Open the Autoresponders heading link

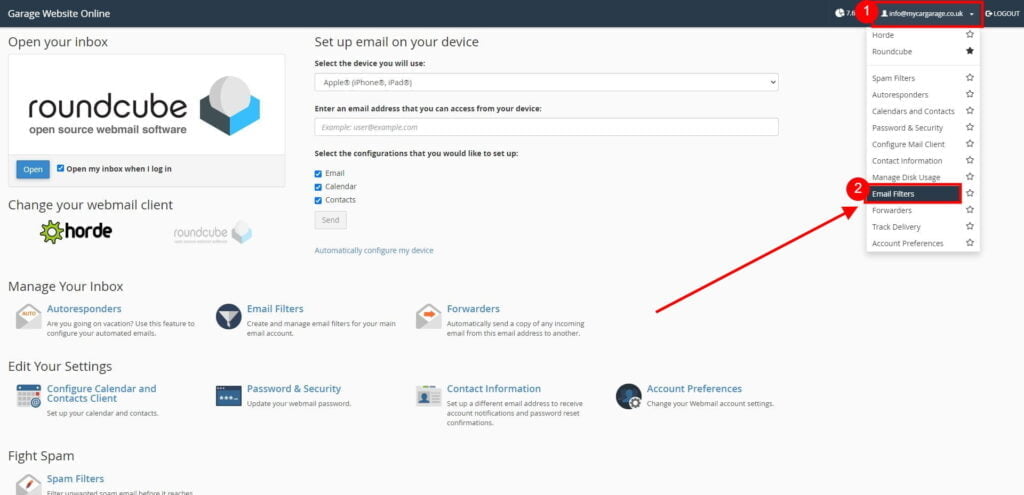click(84, 308)
